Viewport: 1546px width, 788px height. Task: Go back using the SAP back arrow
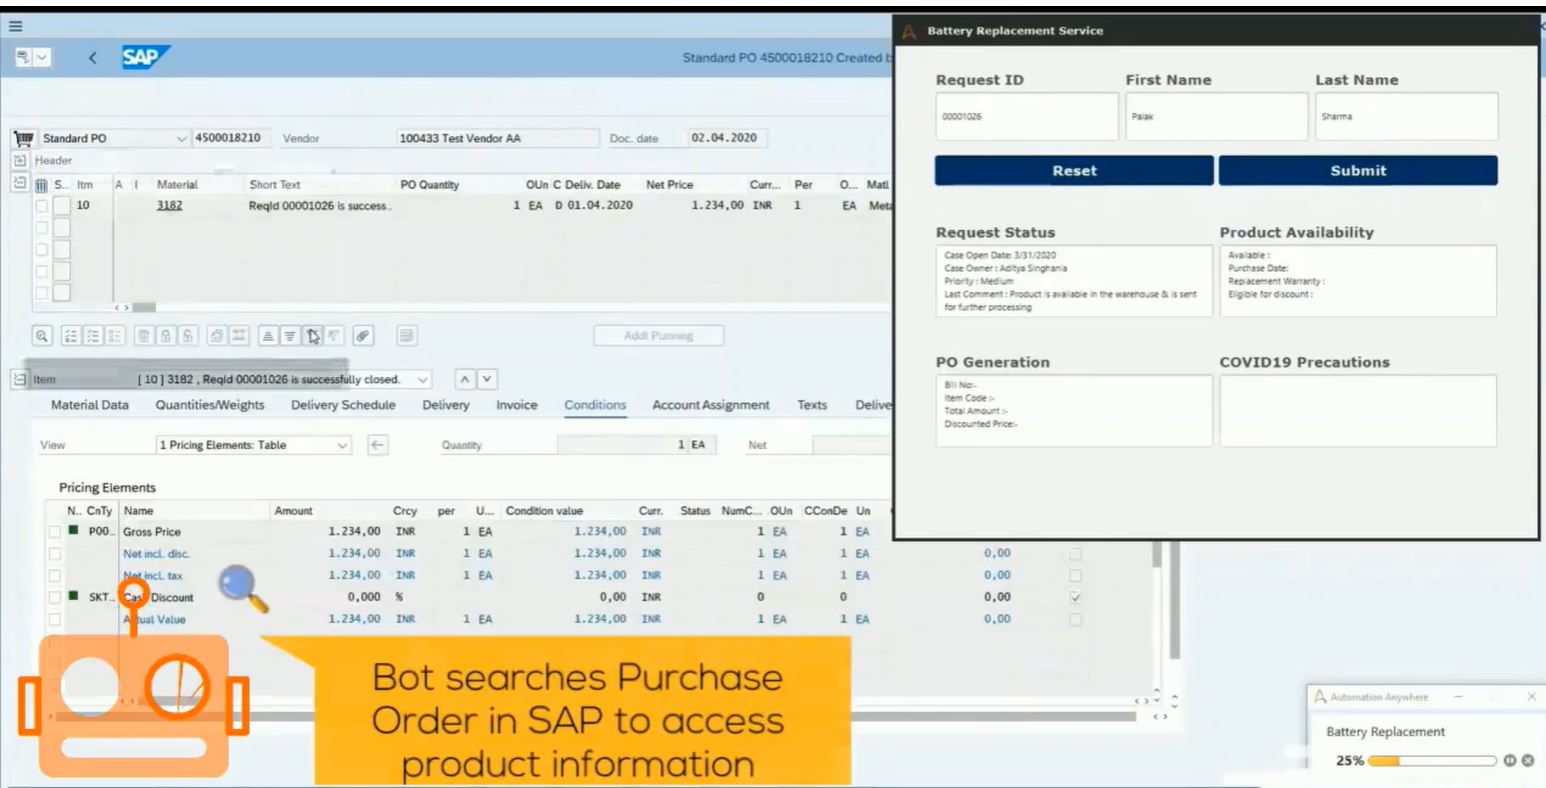pyautogui.click(x=93, y=59)
